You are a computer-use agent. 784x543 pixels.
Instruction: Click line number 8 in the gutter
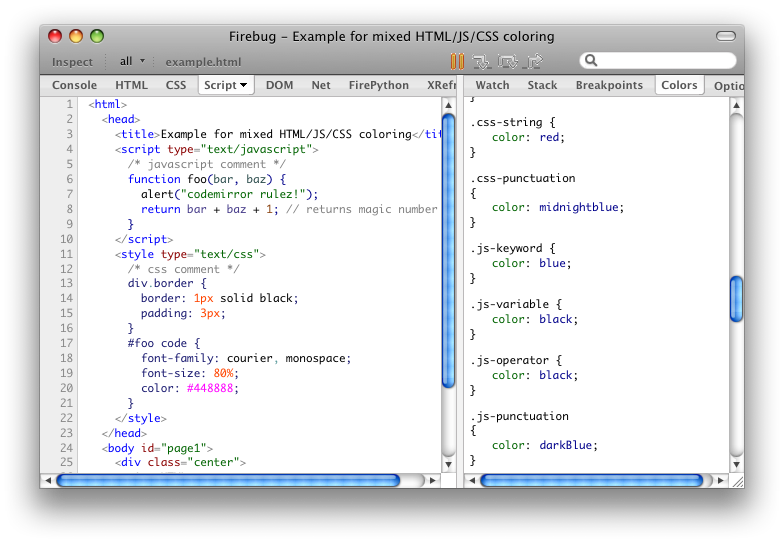point(70,209)
